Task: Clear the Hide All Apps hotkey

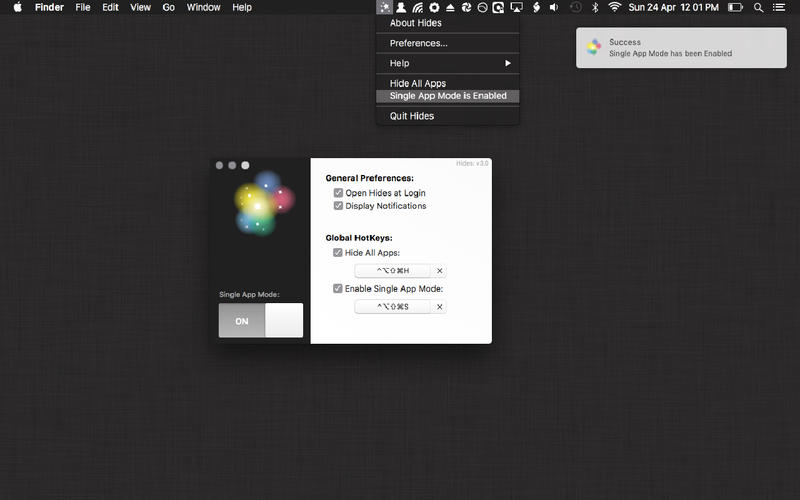Action: pos(439,271)
